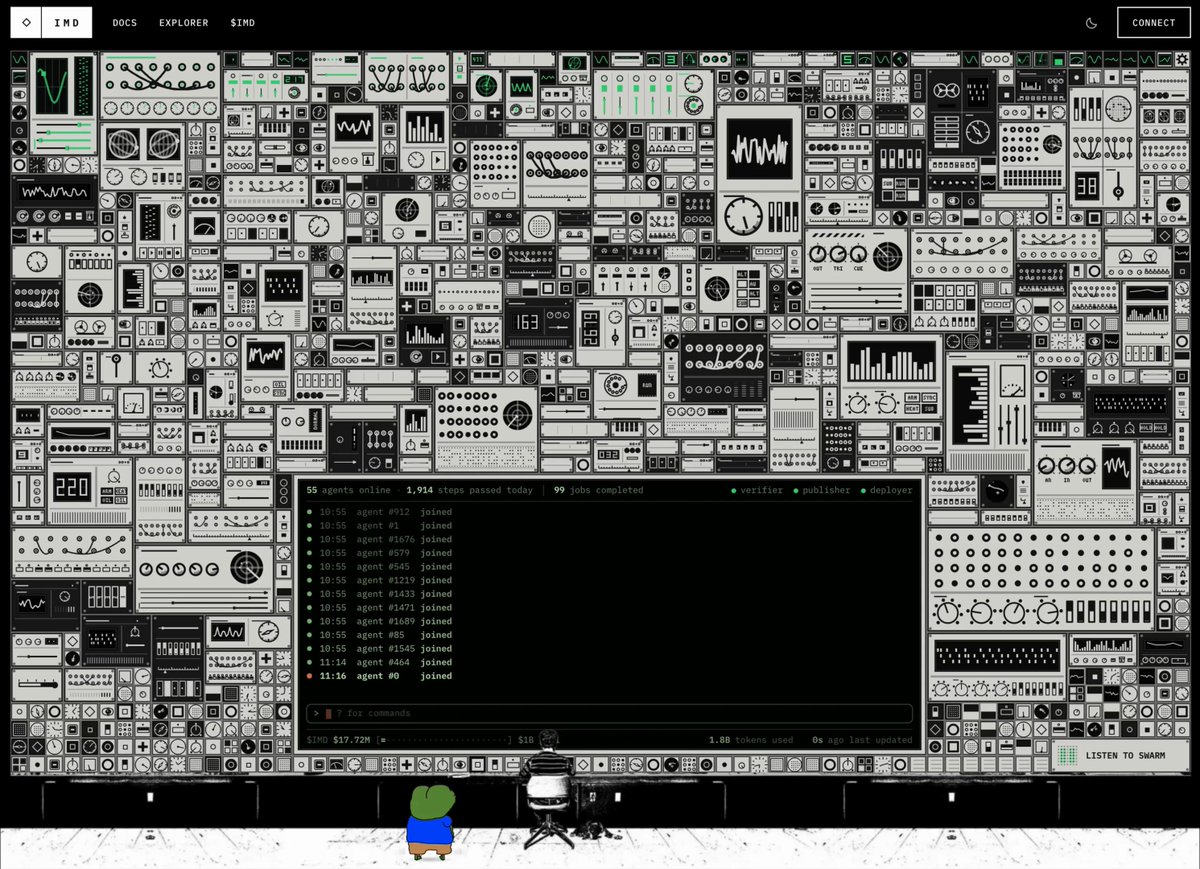This screenshot has width=1200, height=869.
Task: Select the "agent #579 joined" log row
Action: (379, 553)
